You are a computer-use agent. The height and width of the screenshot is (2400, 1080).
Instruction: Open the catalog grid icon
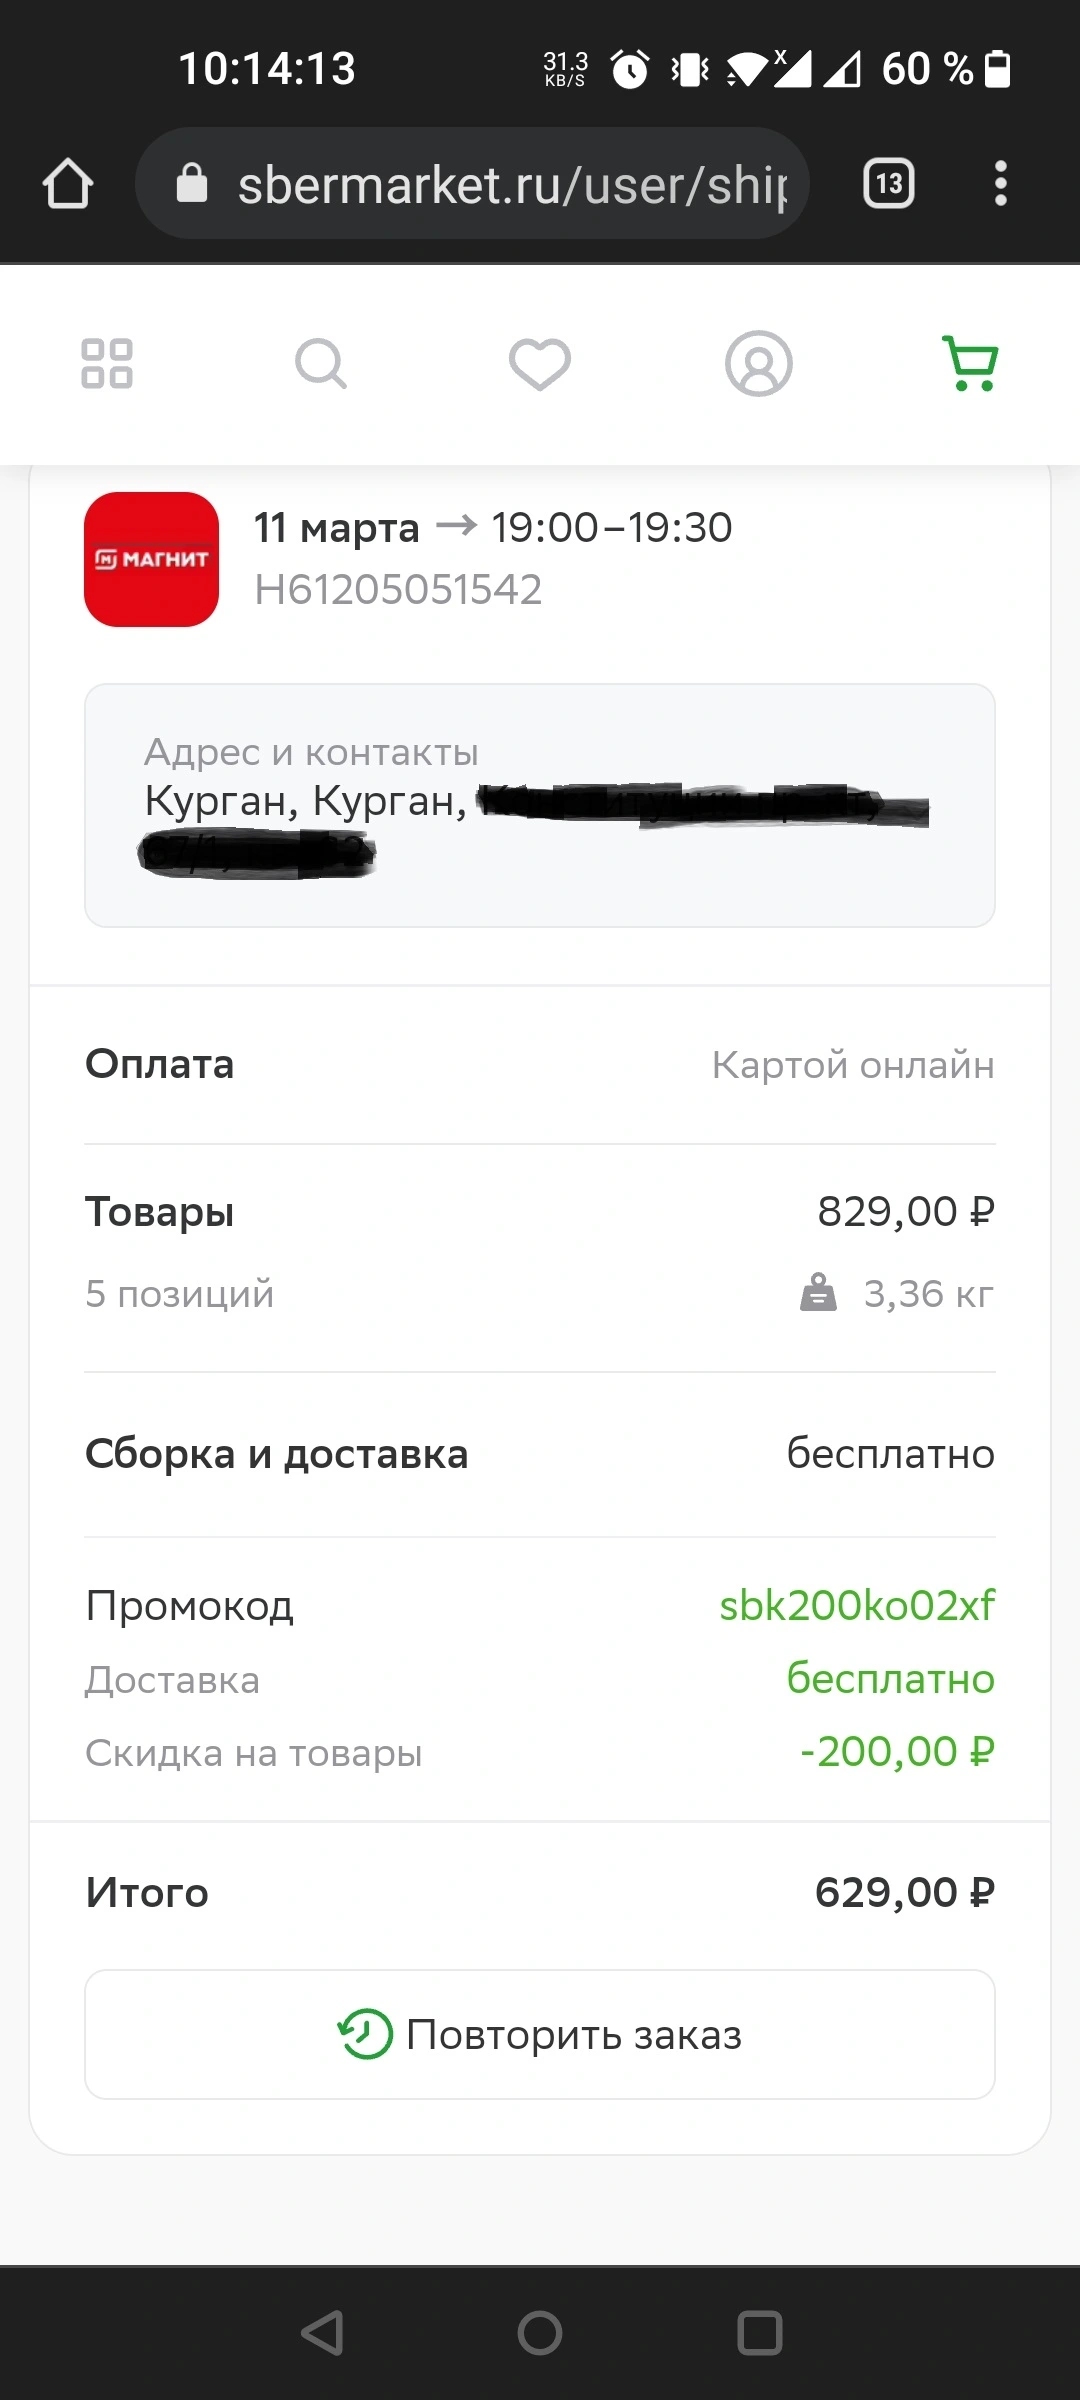click(x=107, y=363)
